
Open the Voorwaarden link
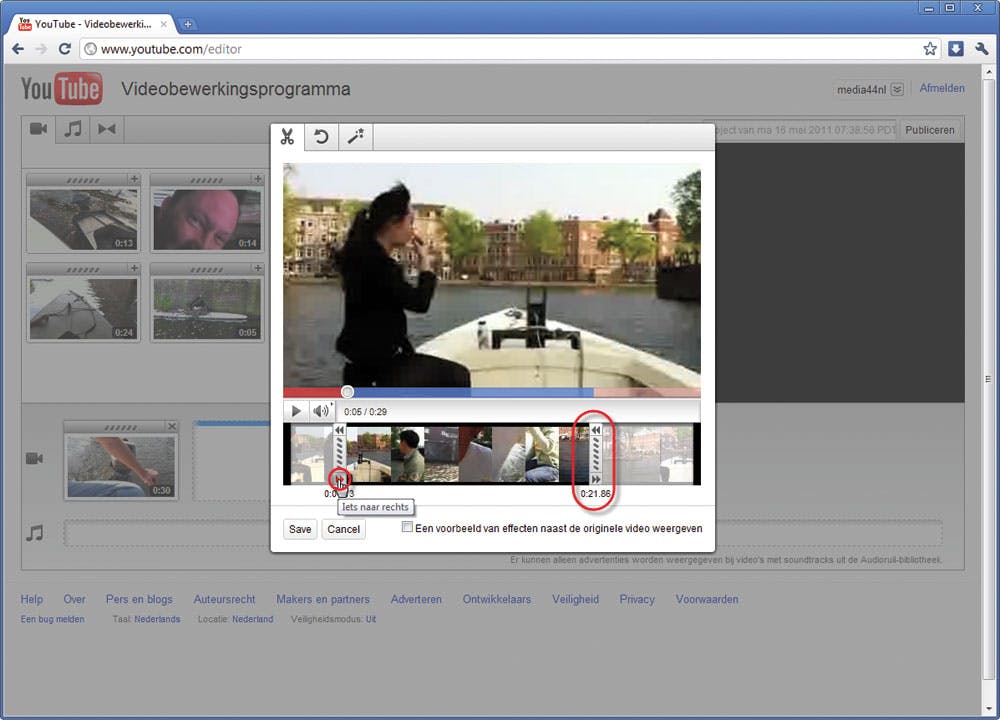click(x=707, y=599)
